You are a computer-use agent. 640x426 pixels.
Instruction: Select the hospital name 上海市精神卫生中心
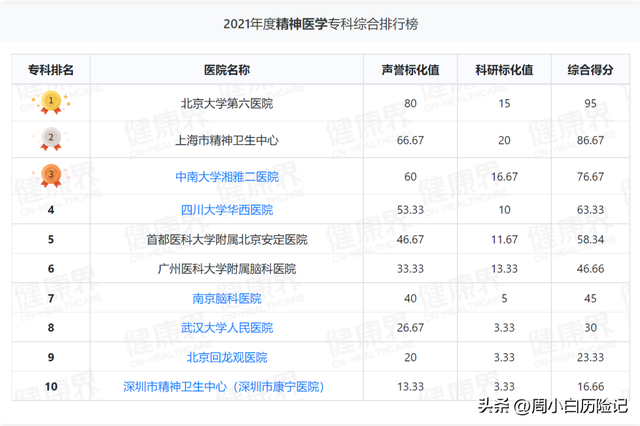[227, 140]
